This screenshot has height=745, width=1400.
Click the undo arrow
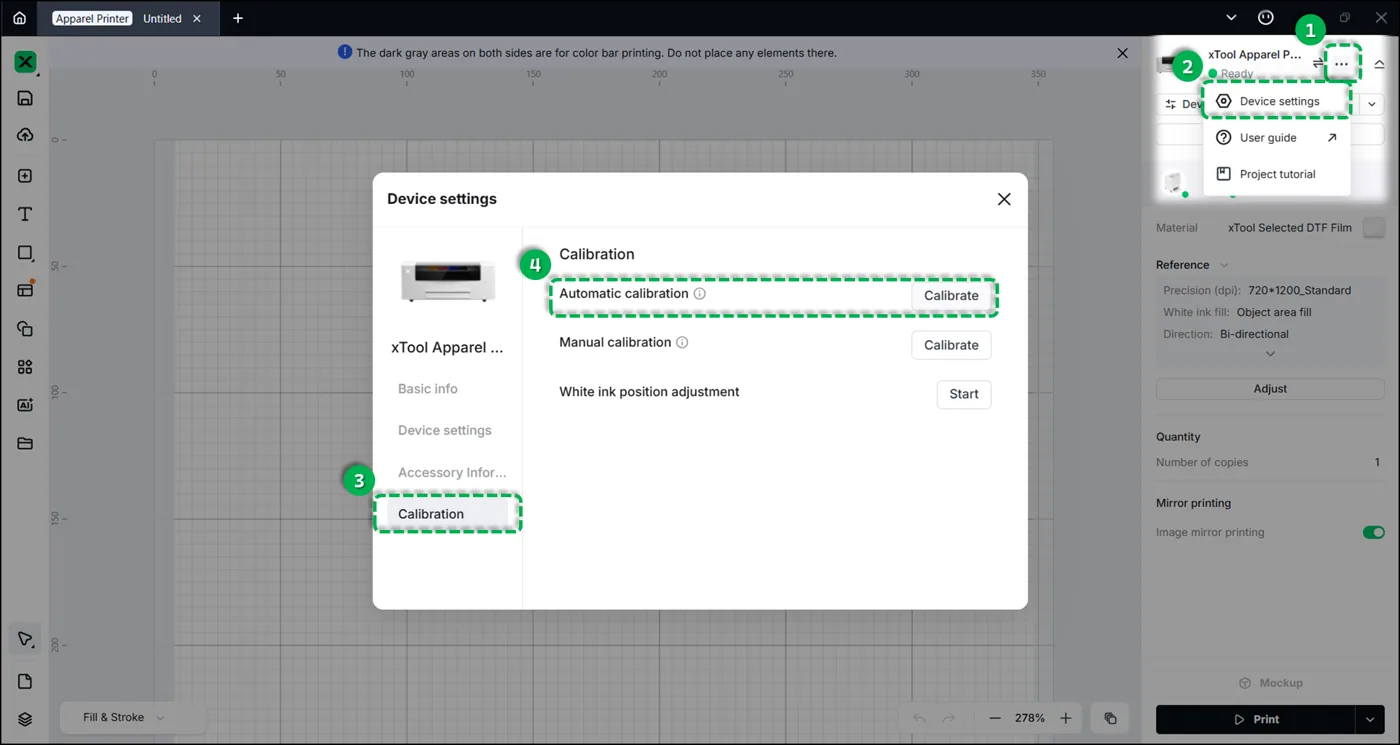tap(919, 718)
